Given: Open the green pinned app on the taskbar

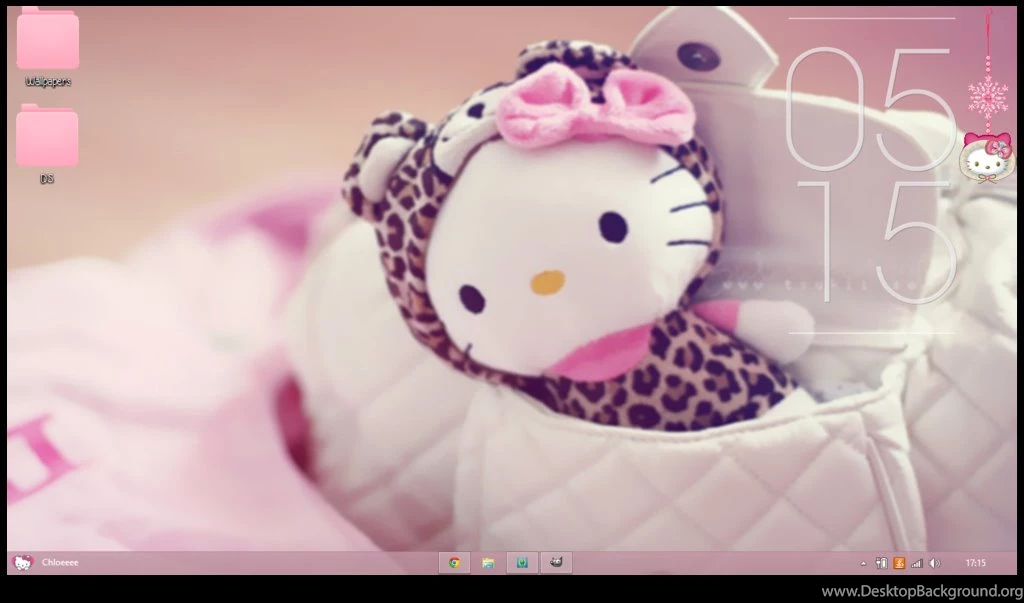Looking at the screenshot, I should tap(522, 563).
